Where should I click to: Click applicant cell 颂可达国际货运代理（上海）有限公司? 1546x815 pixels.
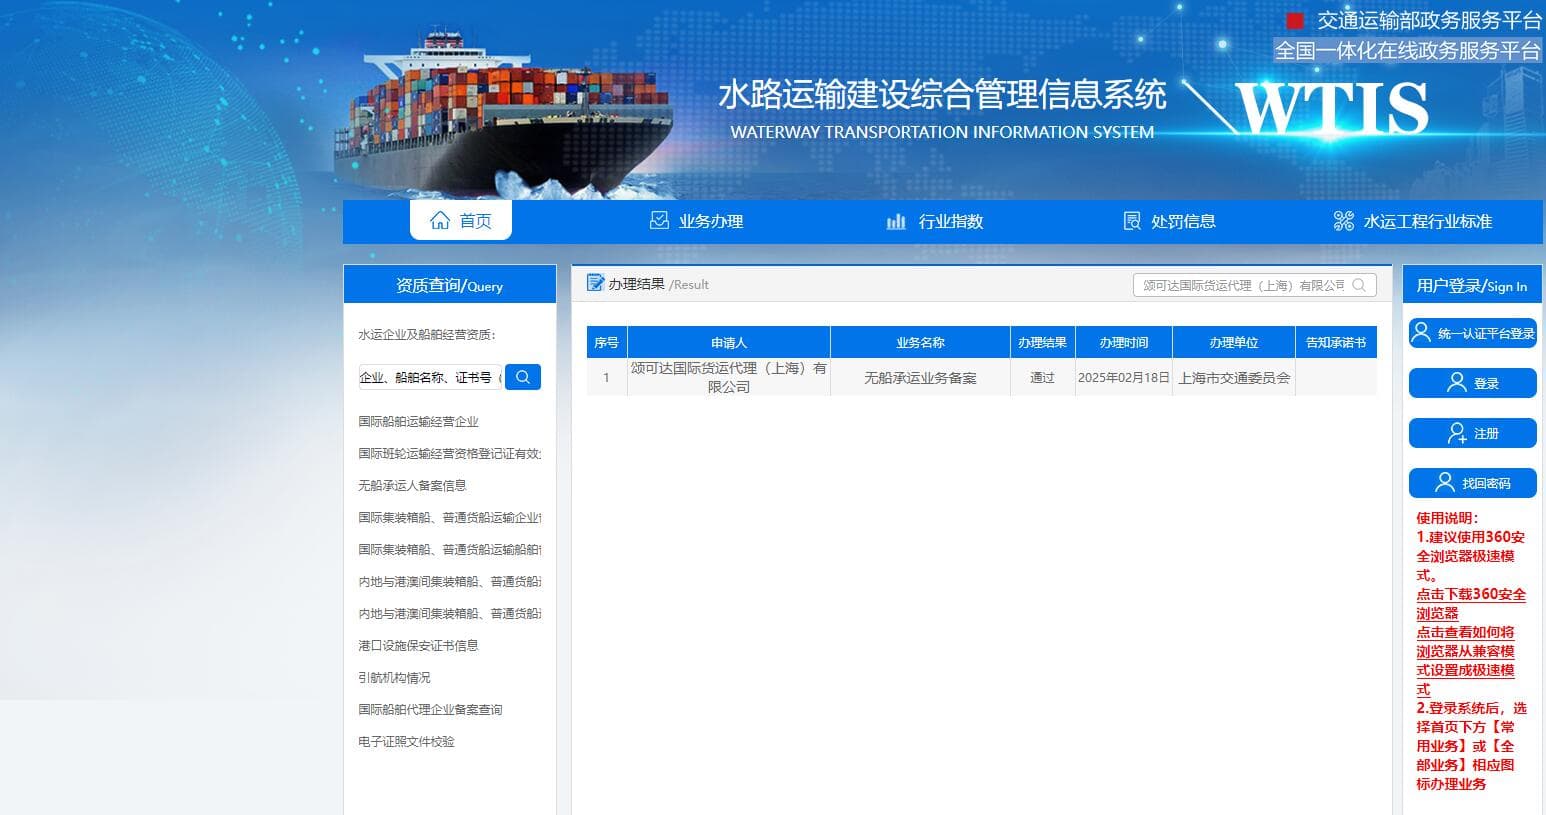tap(729, 377)
